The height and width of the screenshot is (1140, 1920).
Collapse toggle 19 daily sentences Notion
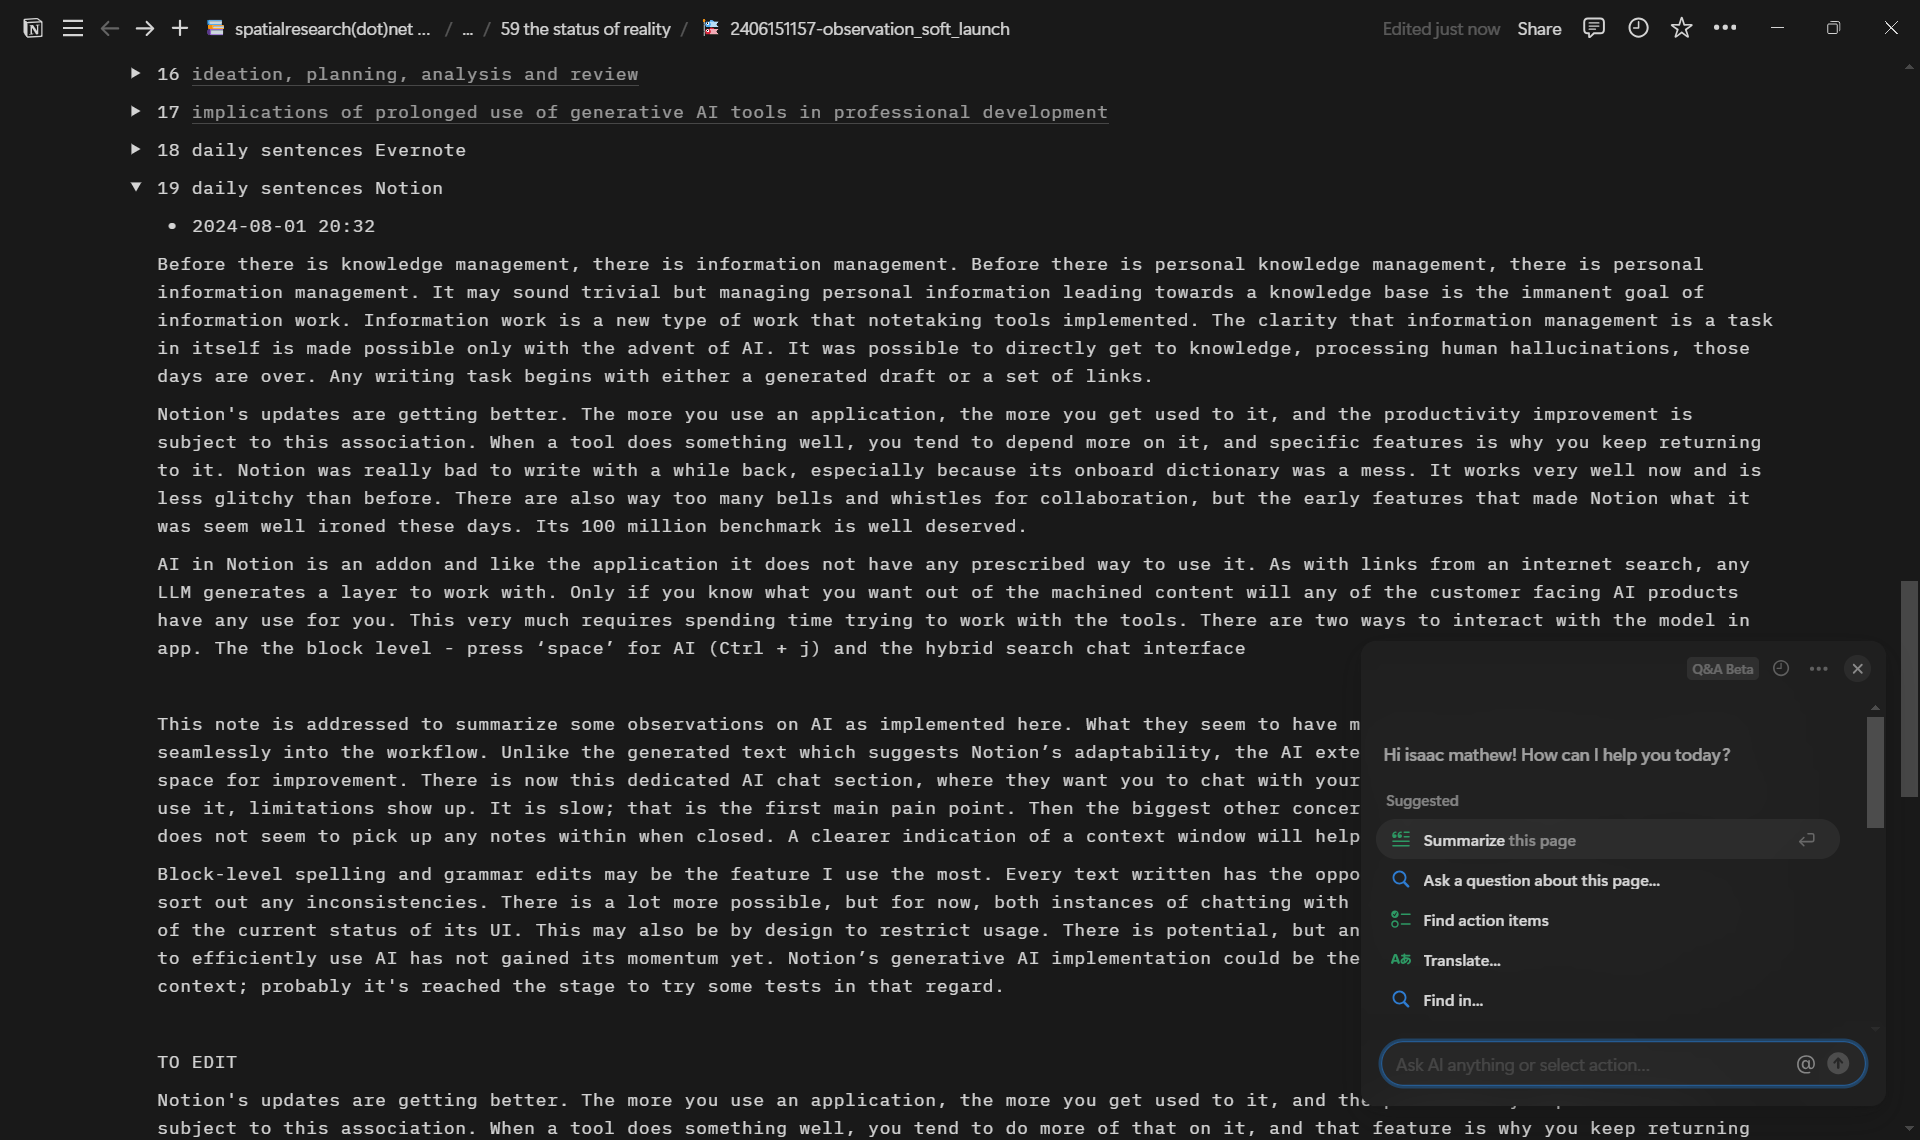tap(136, 187)
